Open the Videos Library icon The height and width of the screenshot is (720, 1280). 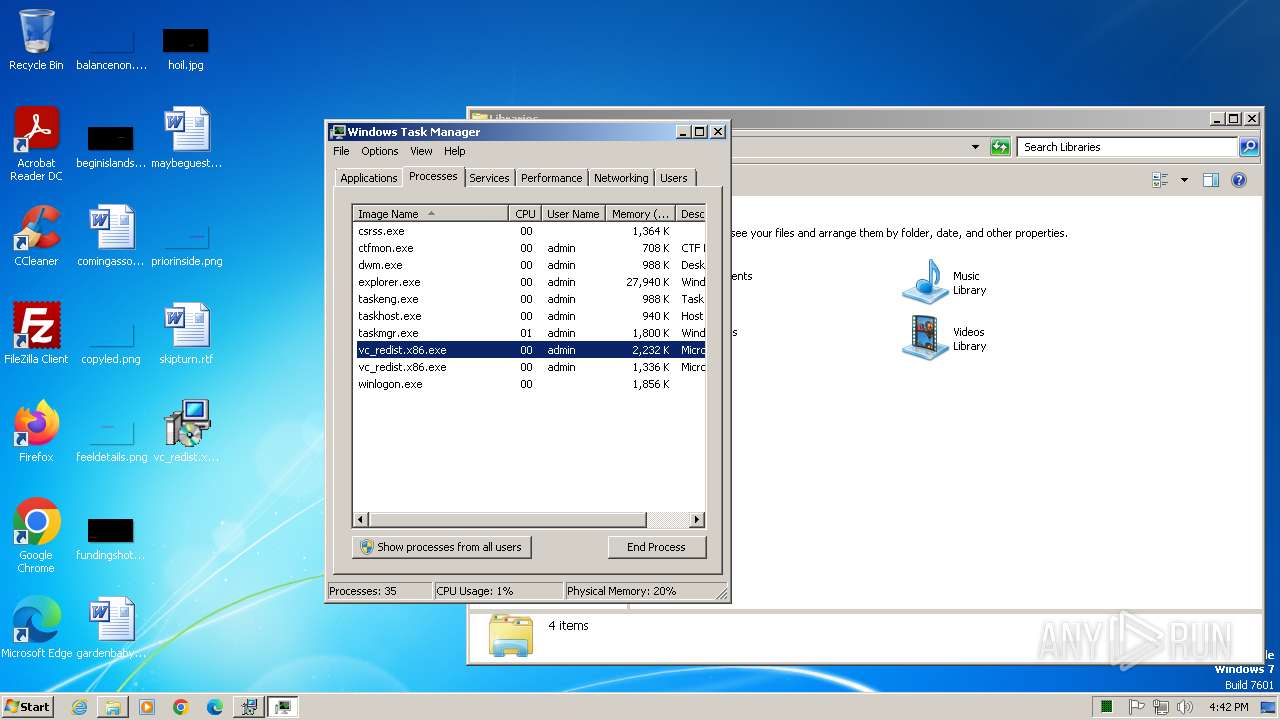[945, 338]
